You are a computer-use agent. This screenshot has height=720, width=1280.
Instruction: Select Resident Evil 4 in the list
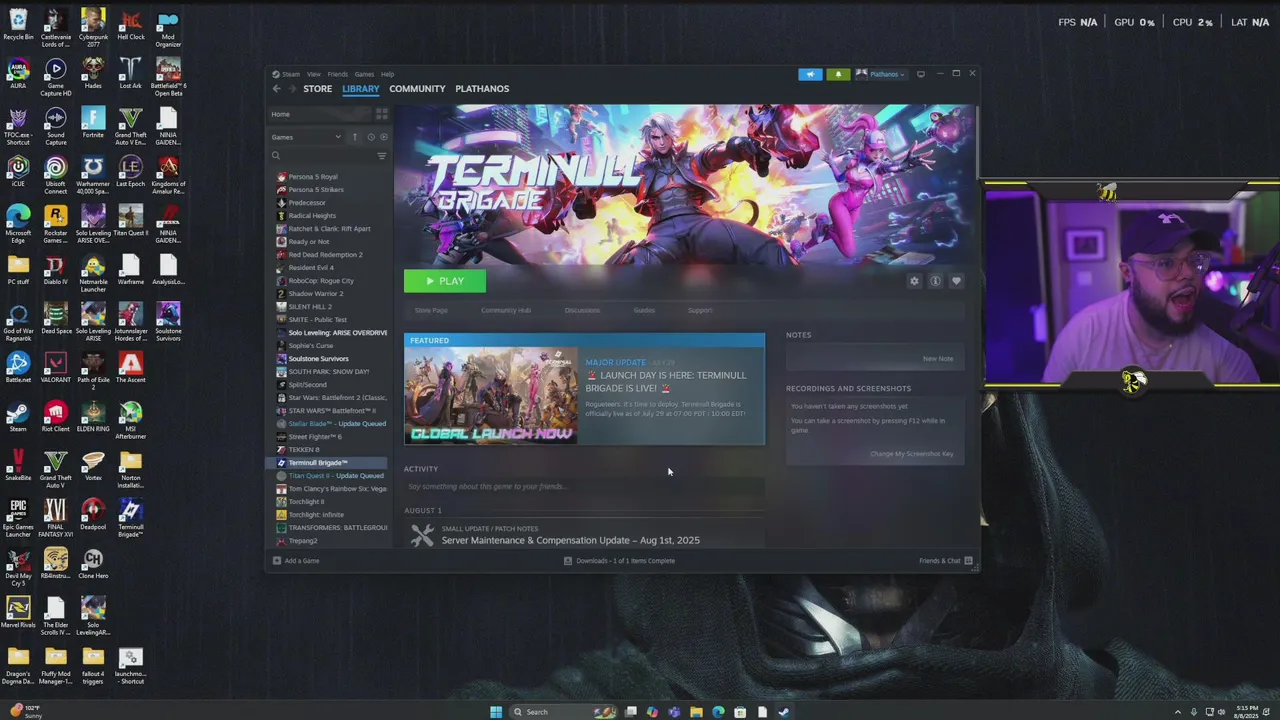pos(311,268)
